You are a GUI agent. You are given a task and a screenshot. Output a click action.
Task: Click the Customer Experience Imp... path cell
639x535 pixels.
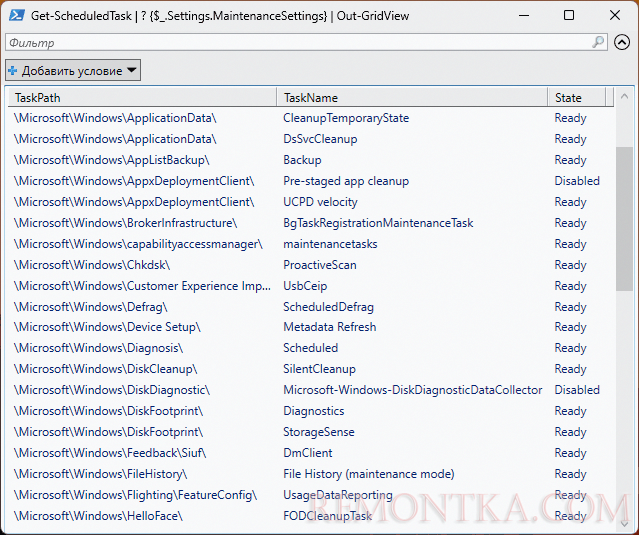(x=142, y=286)
